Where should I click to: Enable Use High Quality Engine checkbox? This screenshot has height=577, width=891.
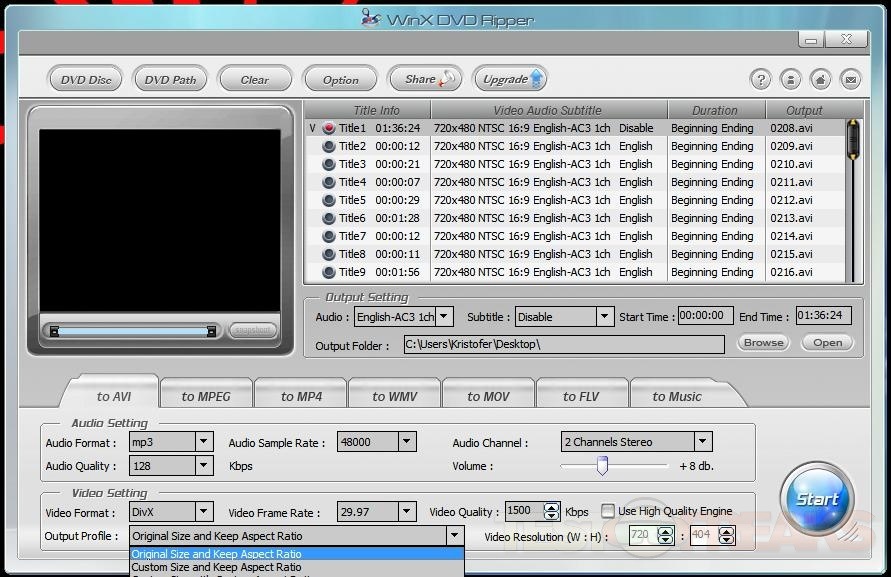pyautogui.click(x=607, y=511)
